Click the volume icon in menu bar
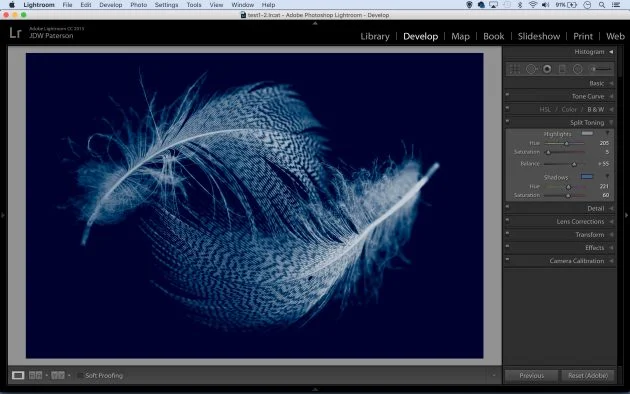 tap(545, 5)
